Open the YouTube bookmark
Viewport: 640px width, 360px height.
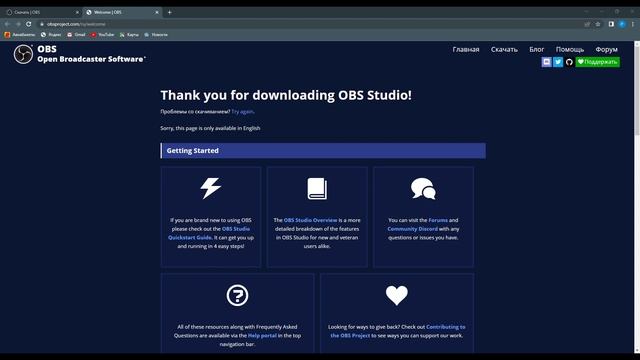[102, 35]
